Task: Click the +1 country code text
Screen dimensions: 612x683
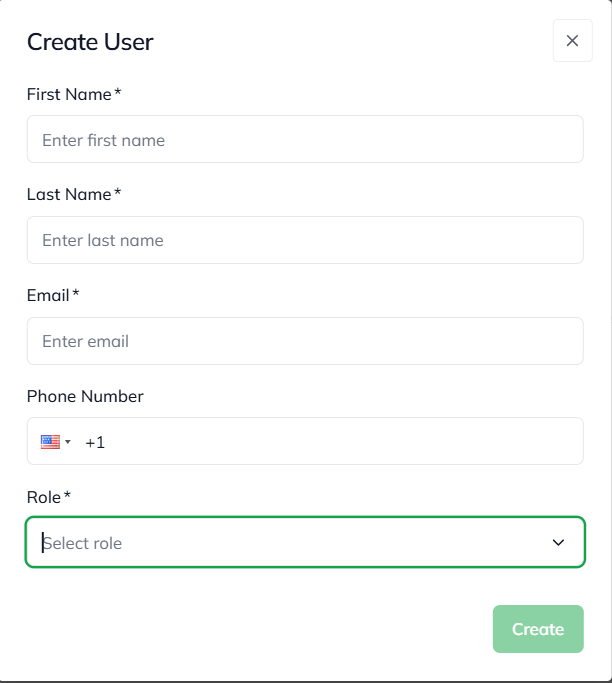Action: [95, 442]
